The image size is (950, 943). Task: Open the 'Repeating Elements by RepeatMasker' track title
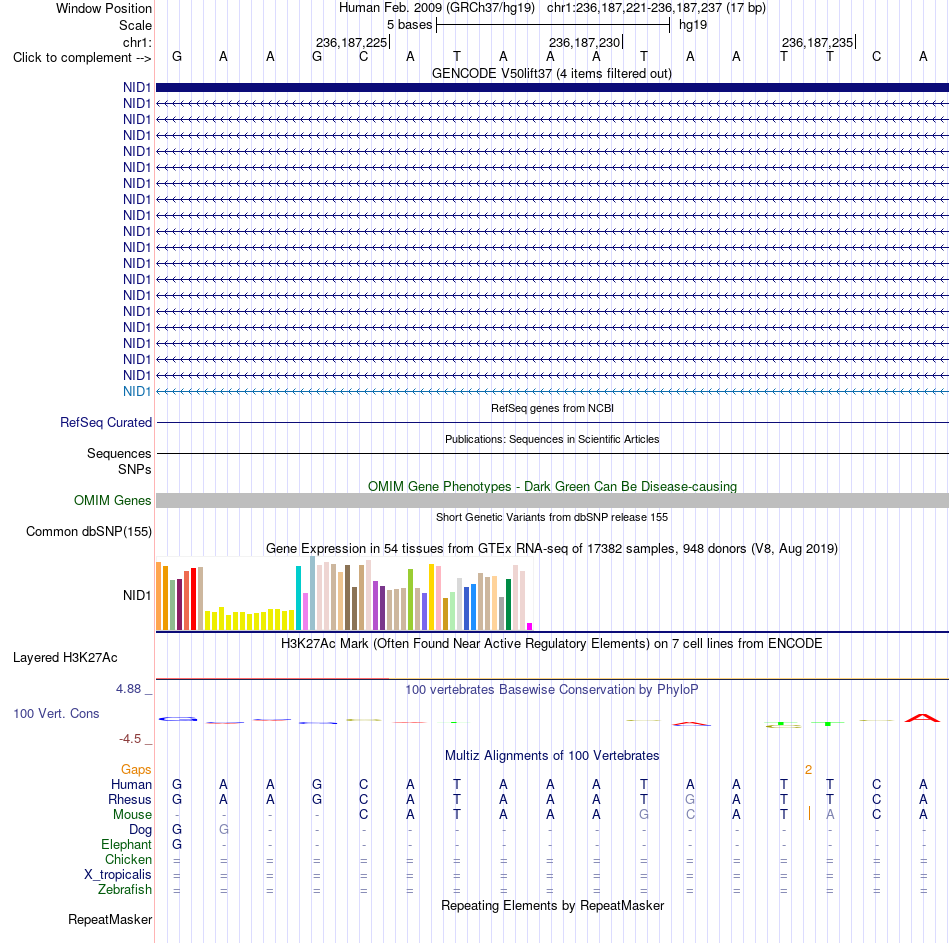(552, 906)
